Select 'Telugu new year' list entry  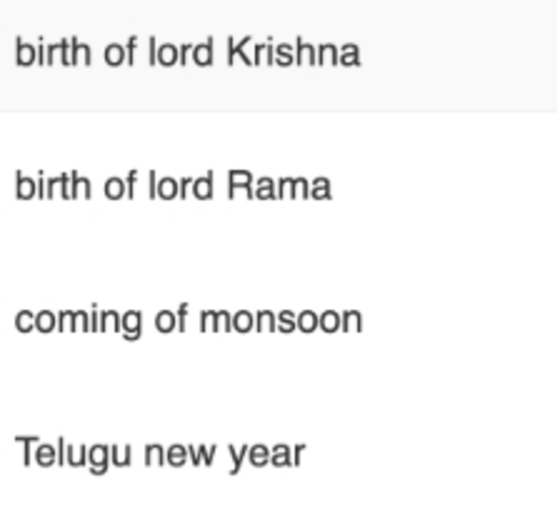click(278, 454)
